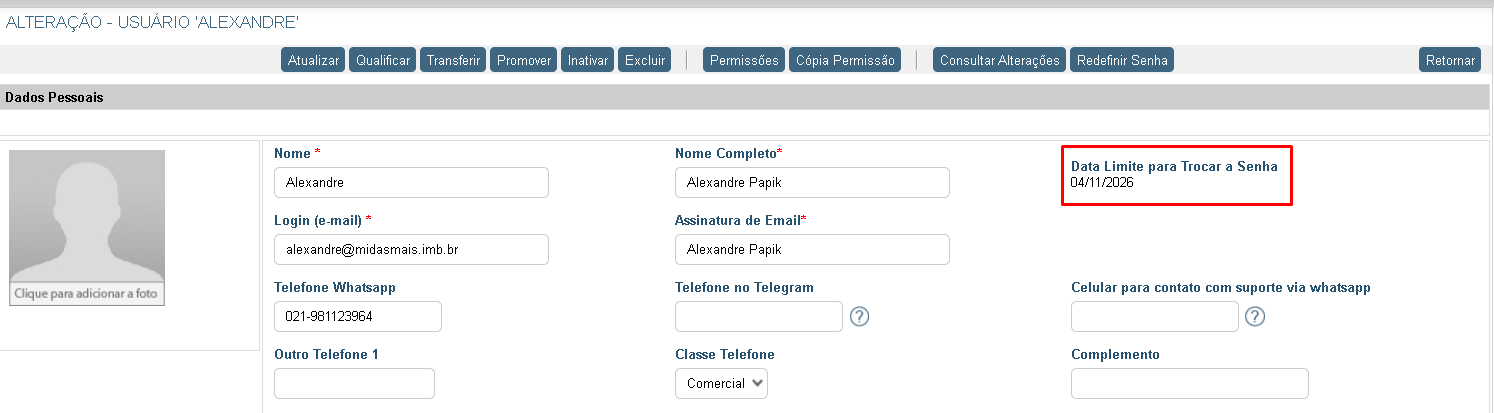
Task: Click the Nome Completo text field
Action: tap(812, 183)
